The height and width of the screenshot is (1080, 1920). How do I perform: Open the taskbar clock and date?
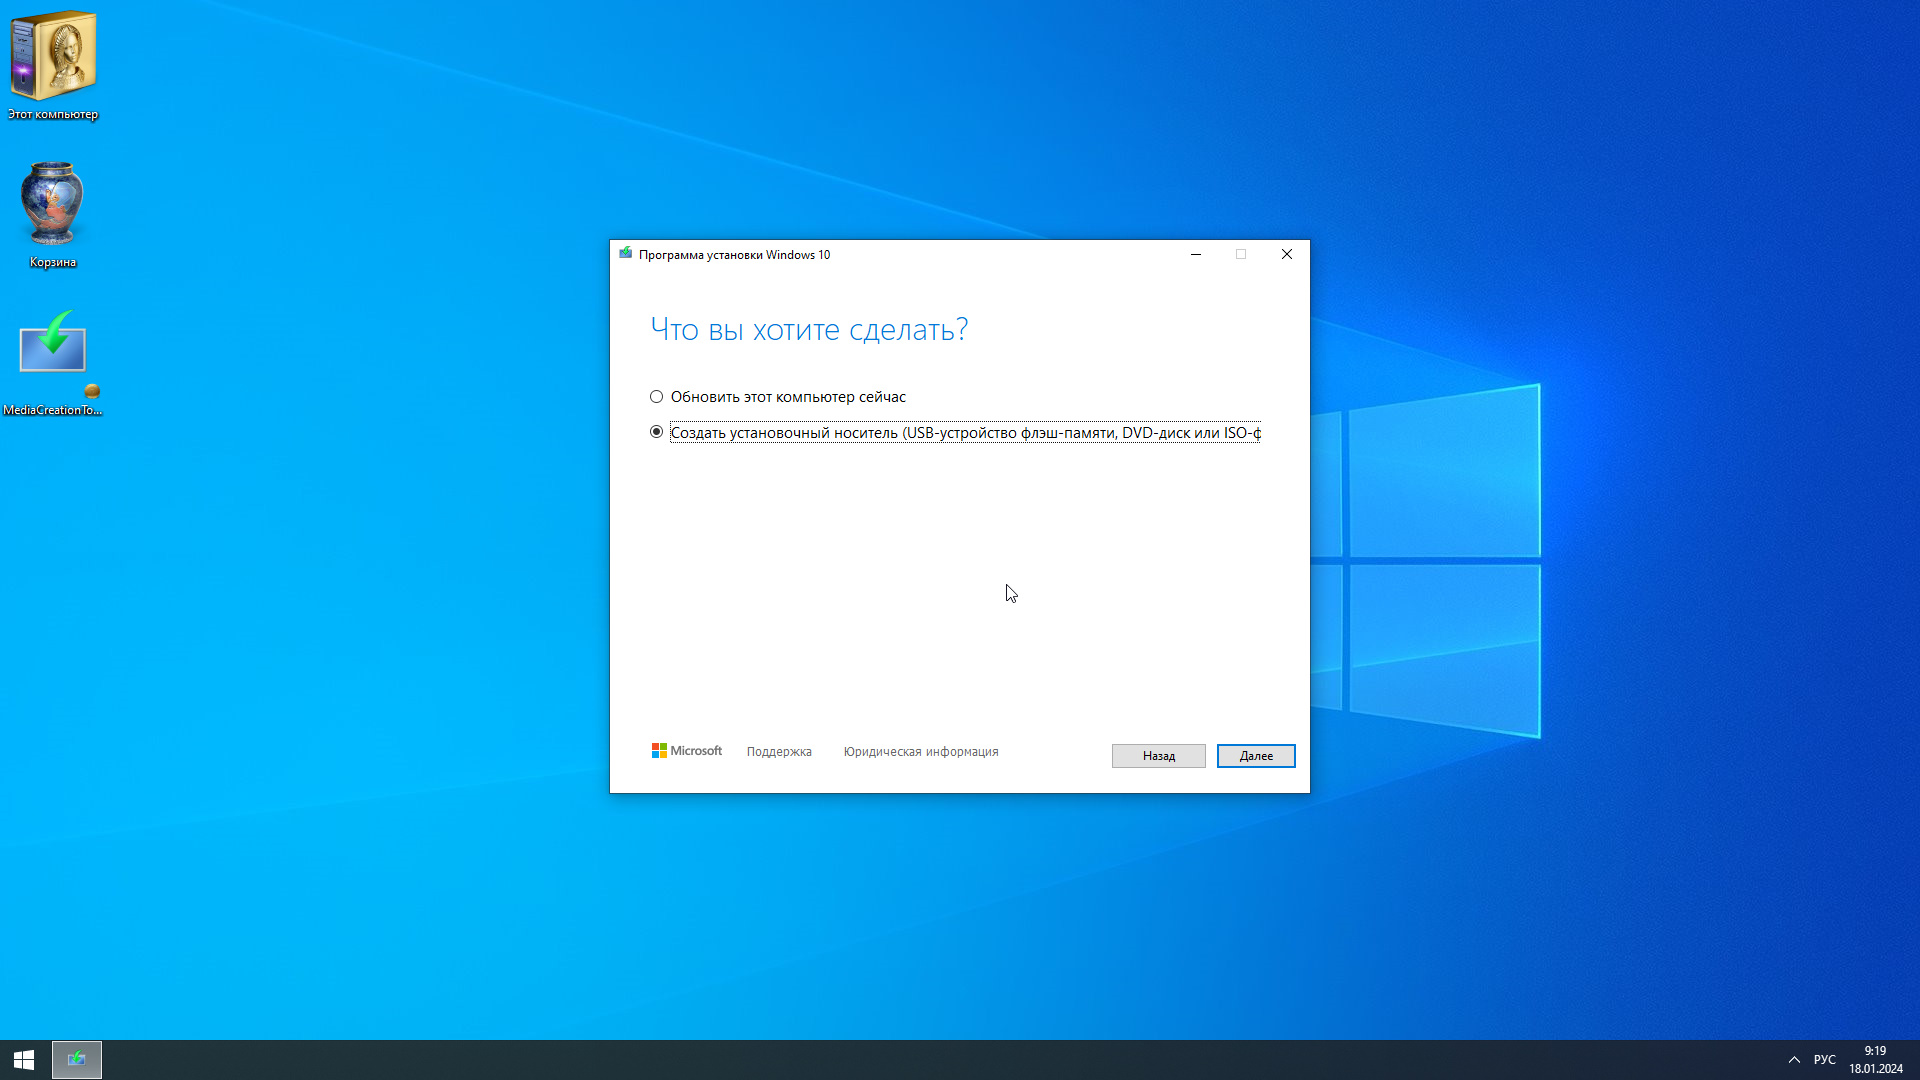pos(1875,1059)
